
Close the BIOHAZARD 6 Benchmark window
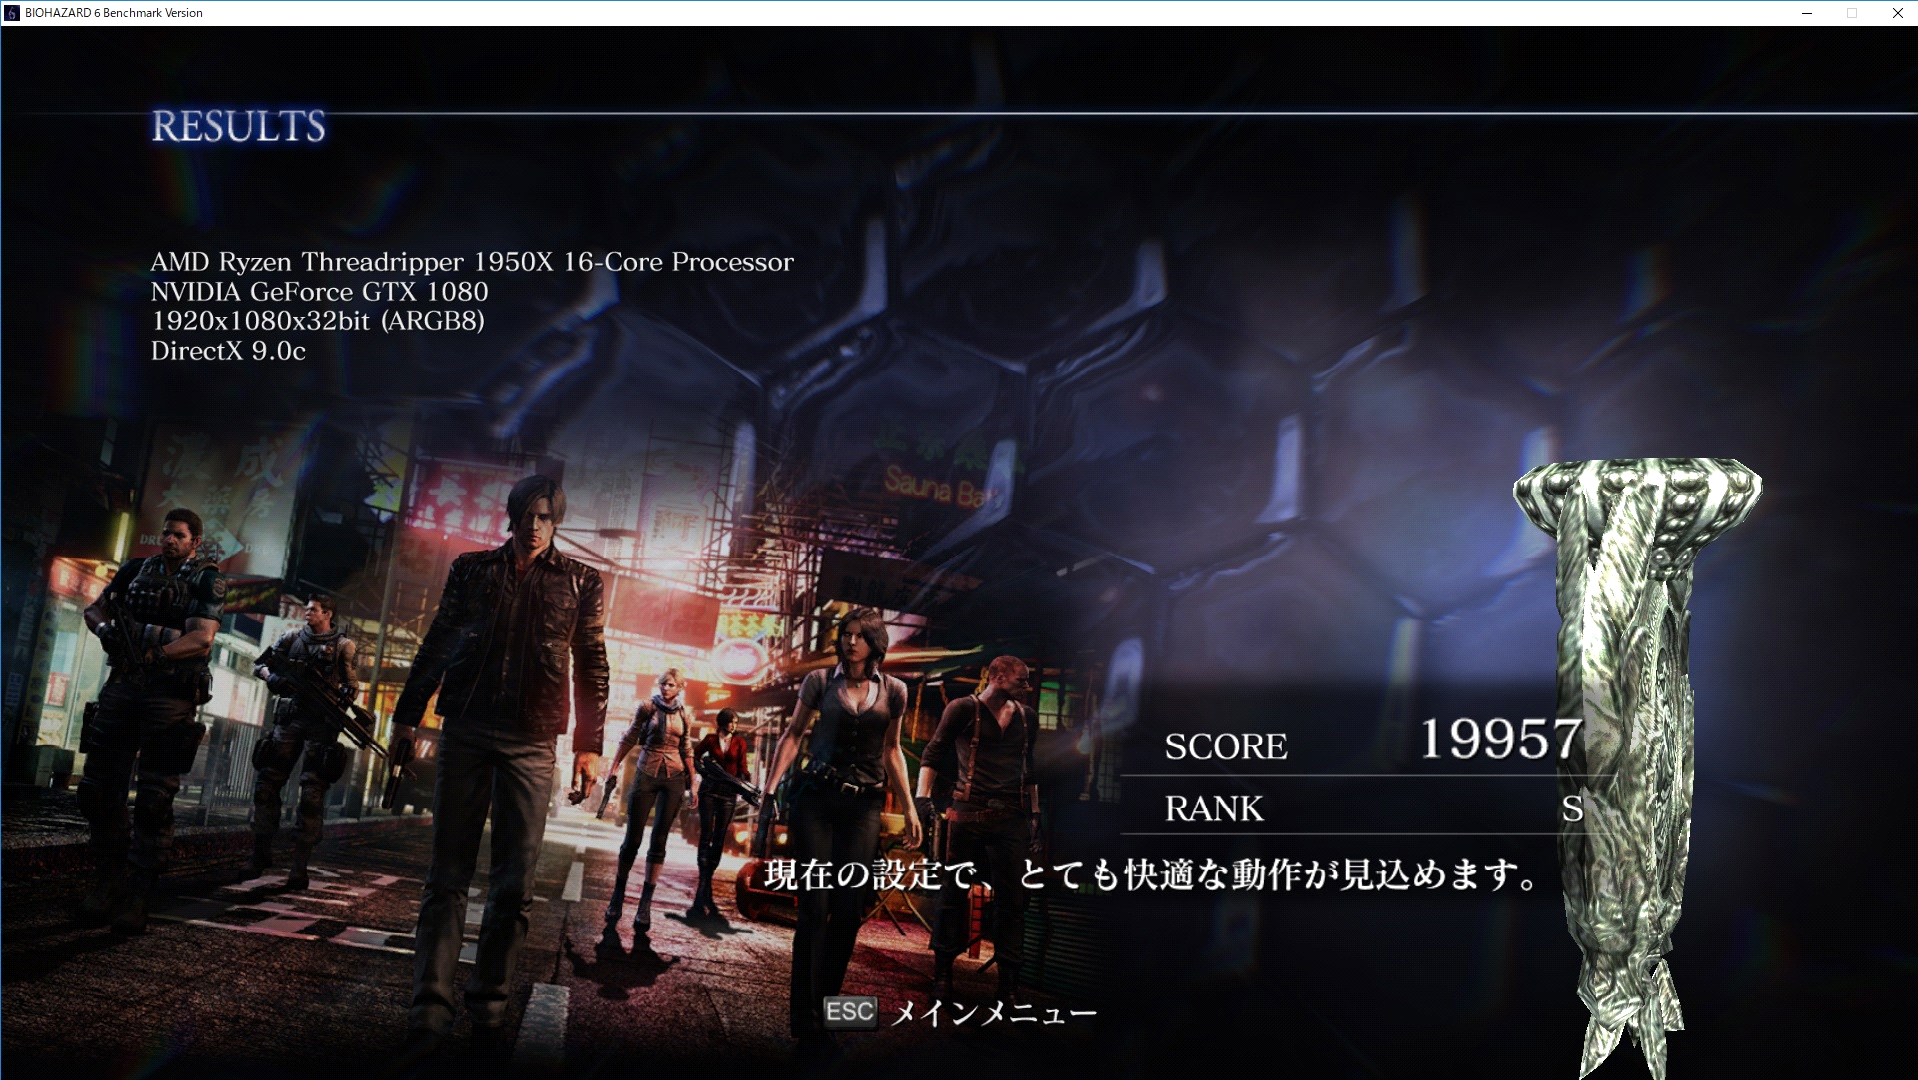(x=1897, y=13)
